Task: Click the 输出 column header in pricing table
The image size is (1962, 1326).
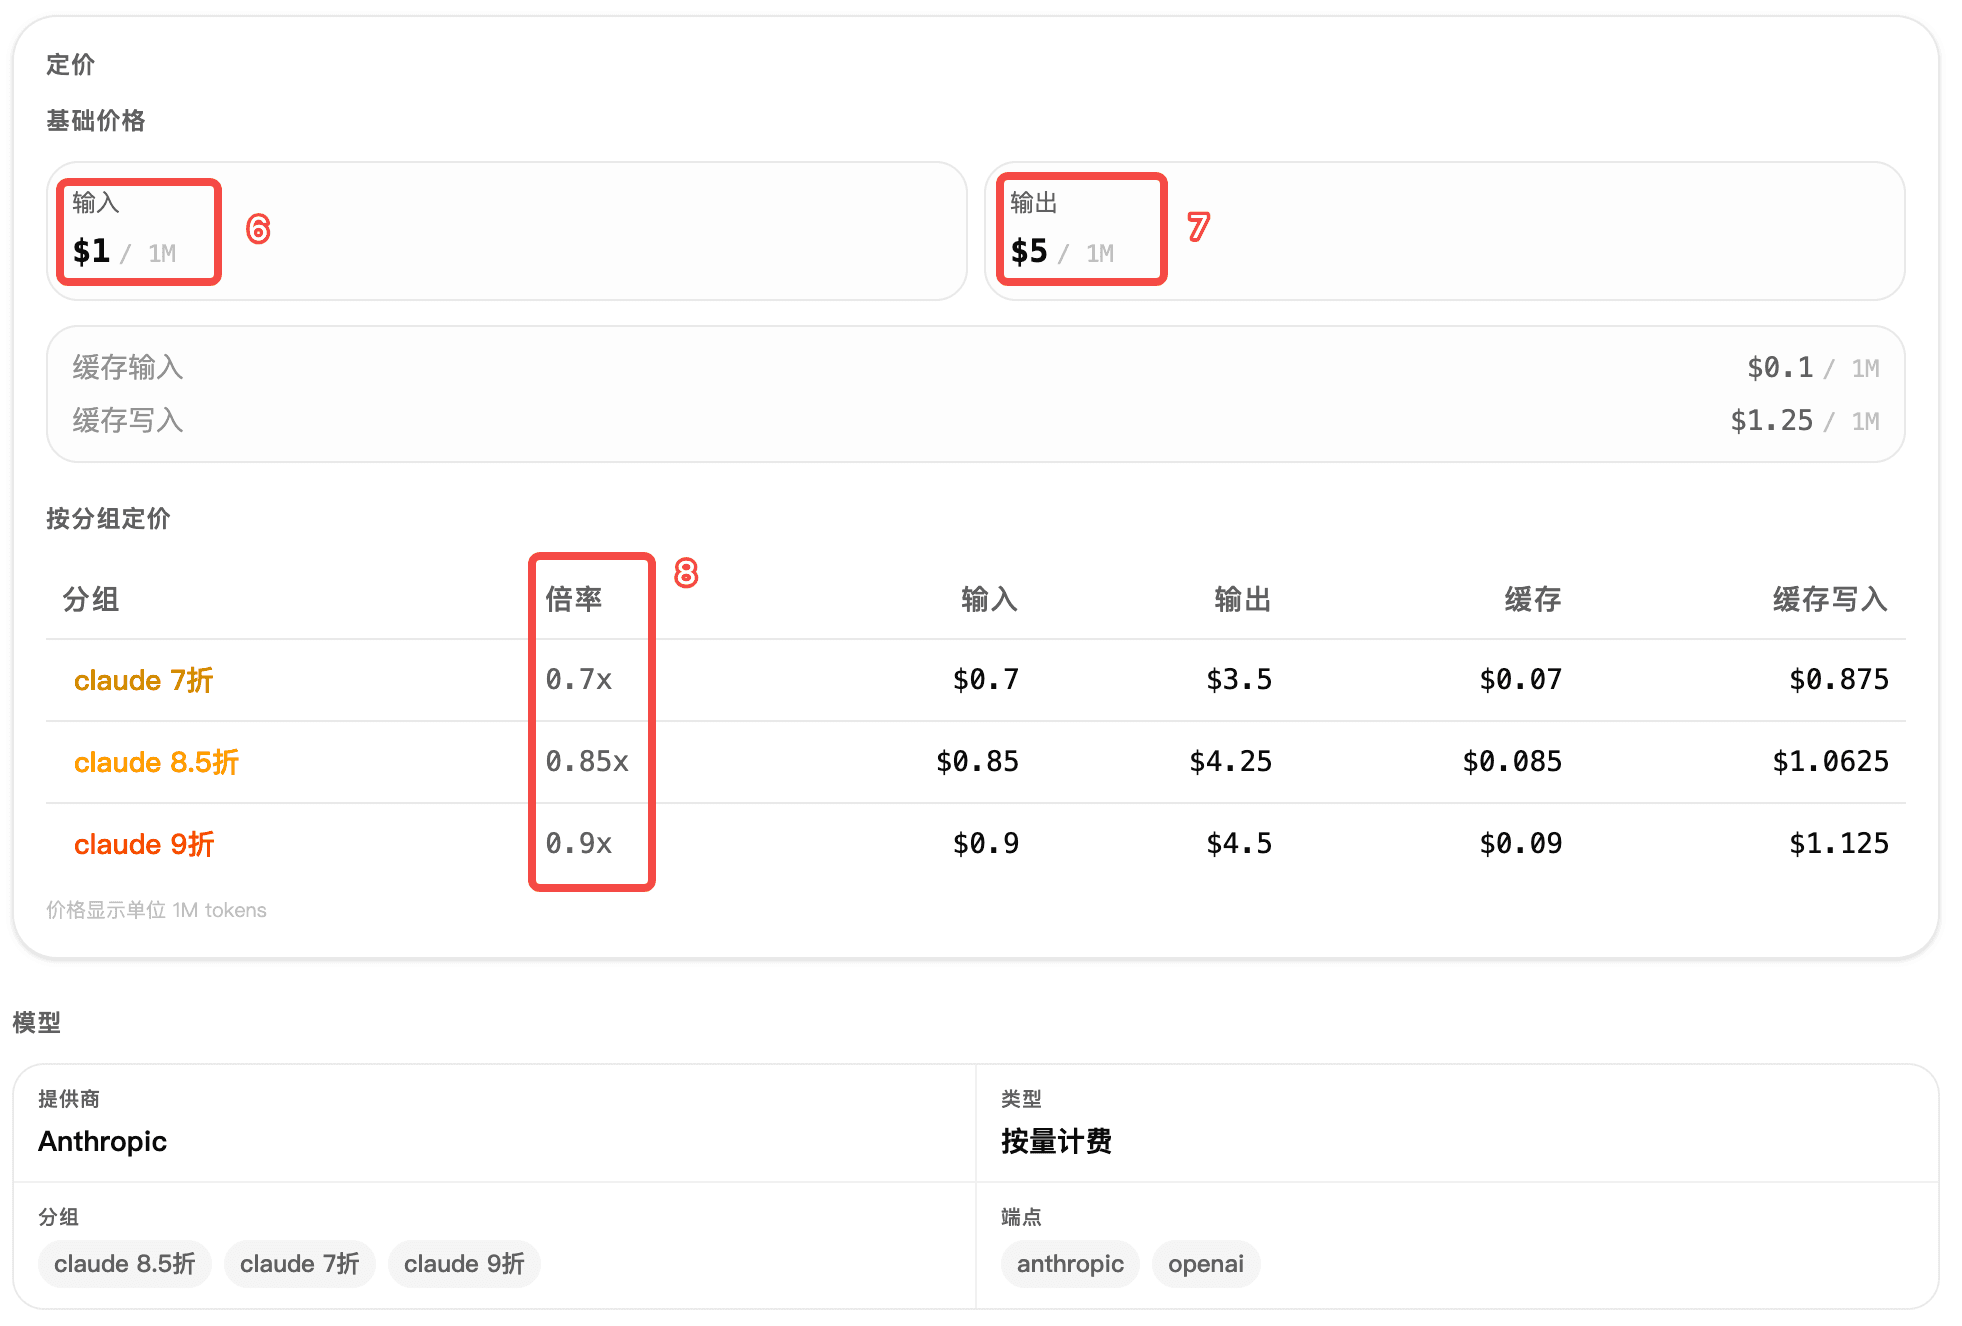Action: click(1243, 600)
